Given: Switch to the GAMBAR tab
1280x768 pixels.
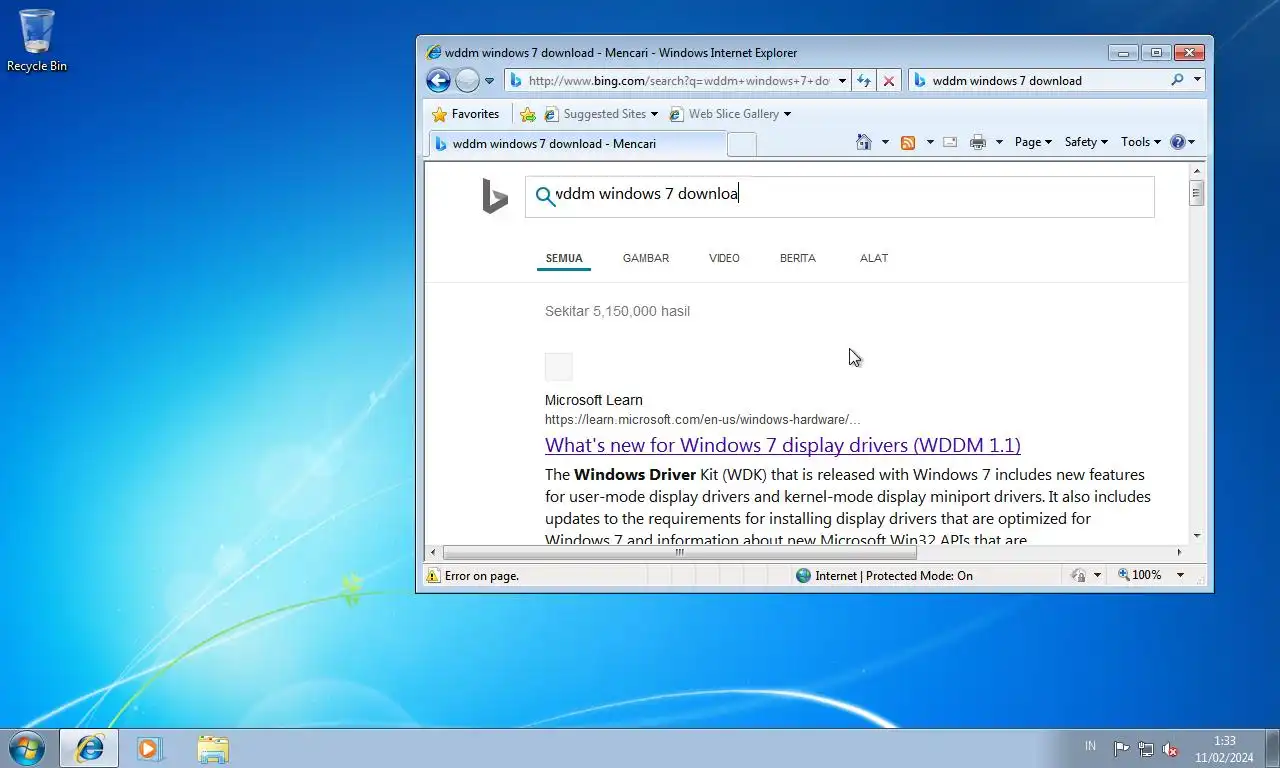Looking at the screenshot, I should pos(646,258).
